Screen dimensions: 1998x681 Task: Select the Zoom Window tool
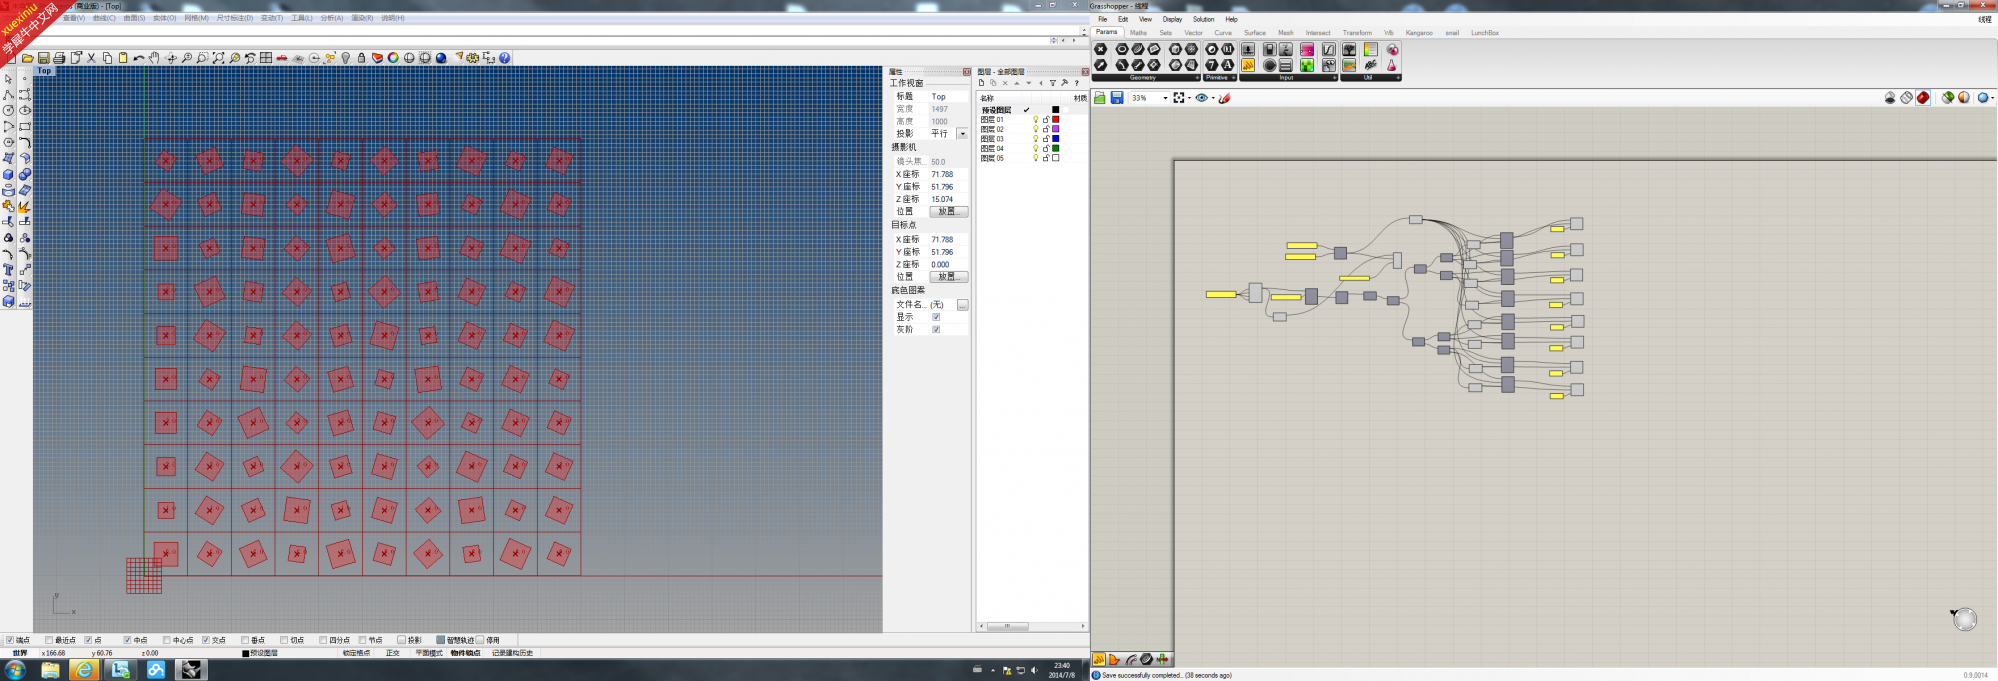pyautogui.click(x=202, y=58)
